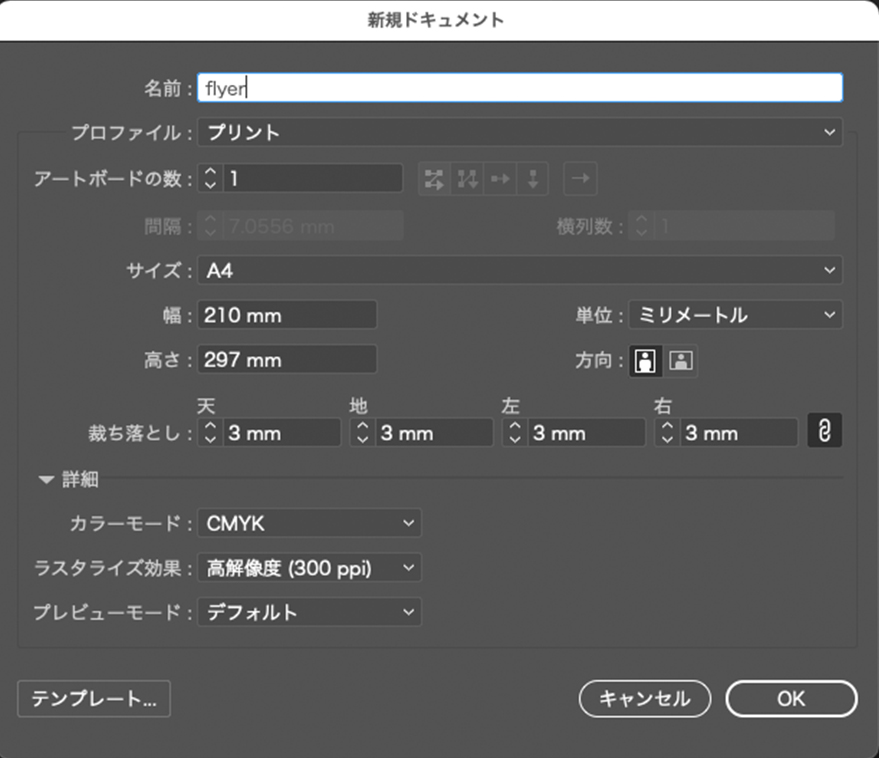Viewport: 879px width, 758px height.
Task: Open the カラーモード CMYK dropdown
Action: coord(309,523)
